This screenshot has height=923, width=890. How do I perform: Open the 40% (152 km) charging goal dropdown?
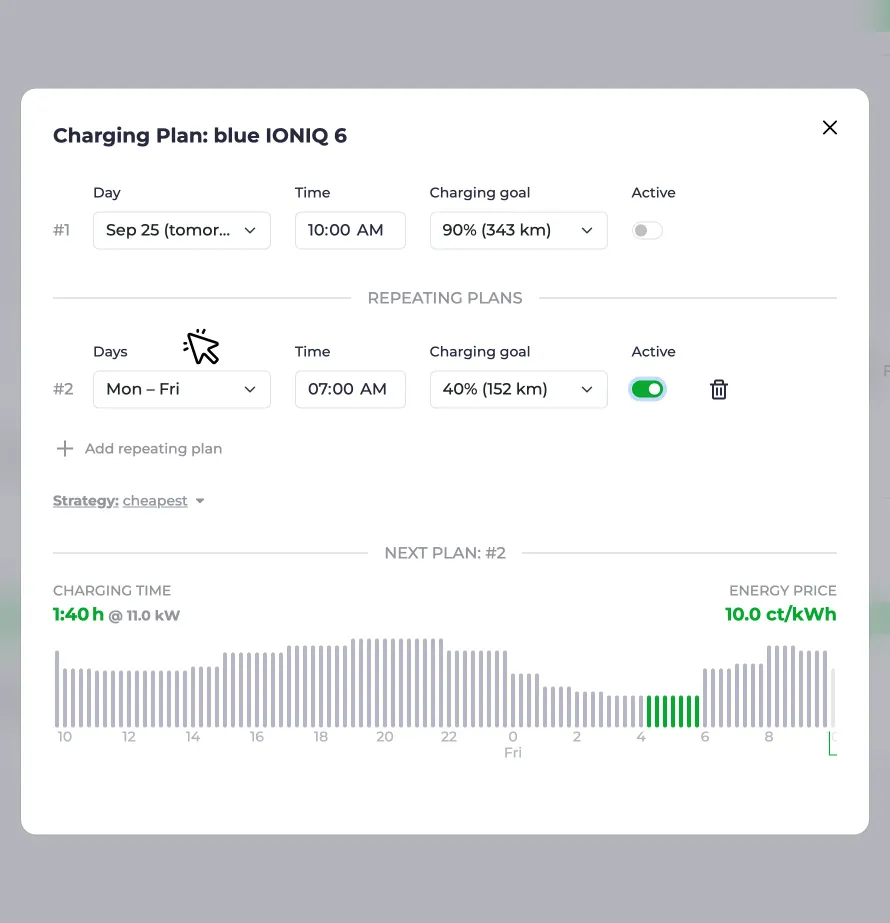[x=518, y=389]
